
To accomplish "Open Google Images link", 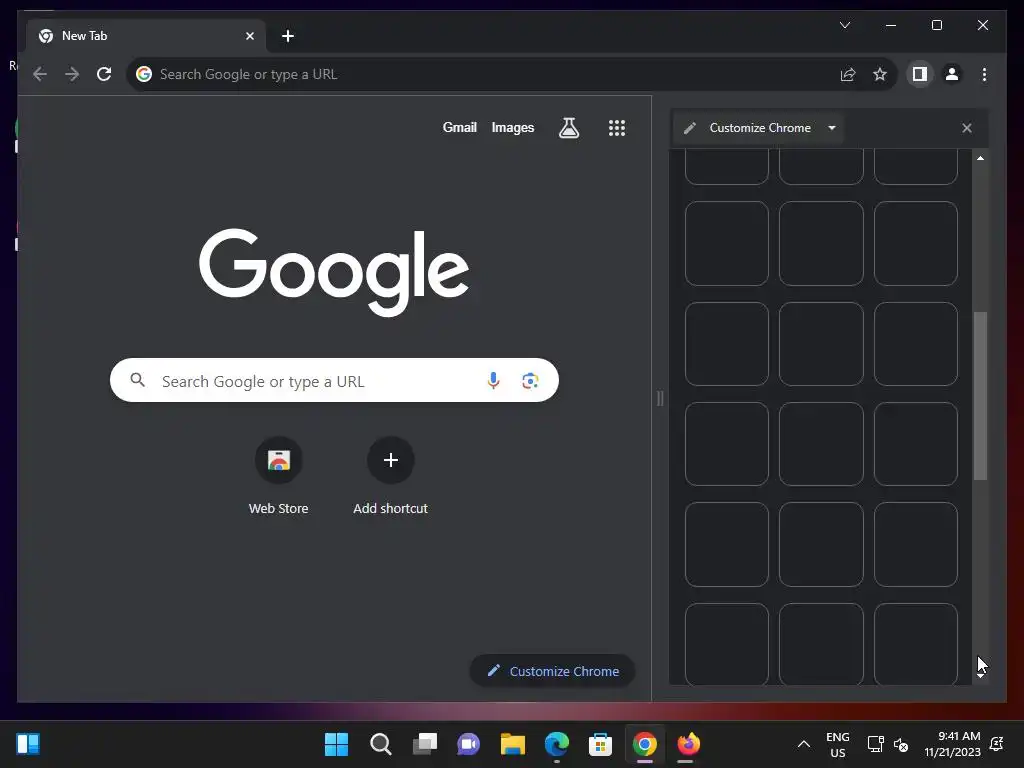I will pyautogui.click(x=513, y=127).
